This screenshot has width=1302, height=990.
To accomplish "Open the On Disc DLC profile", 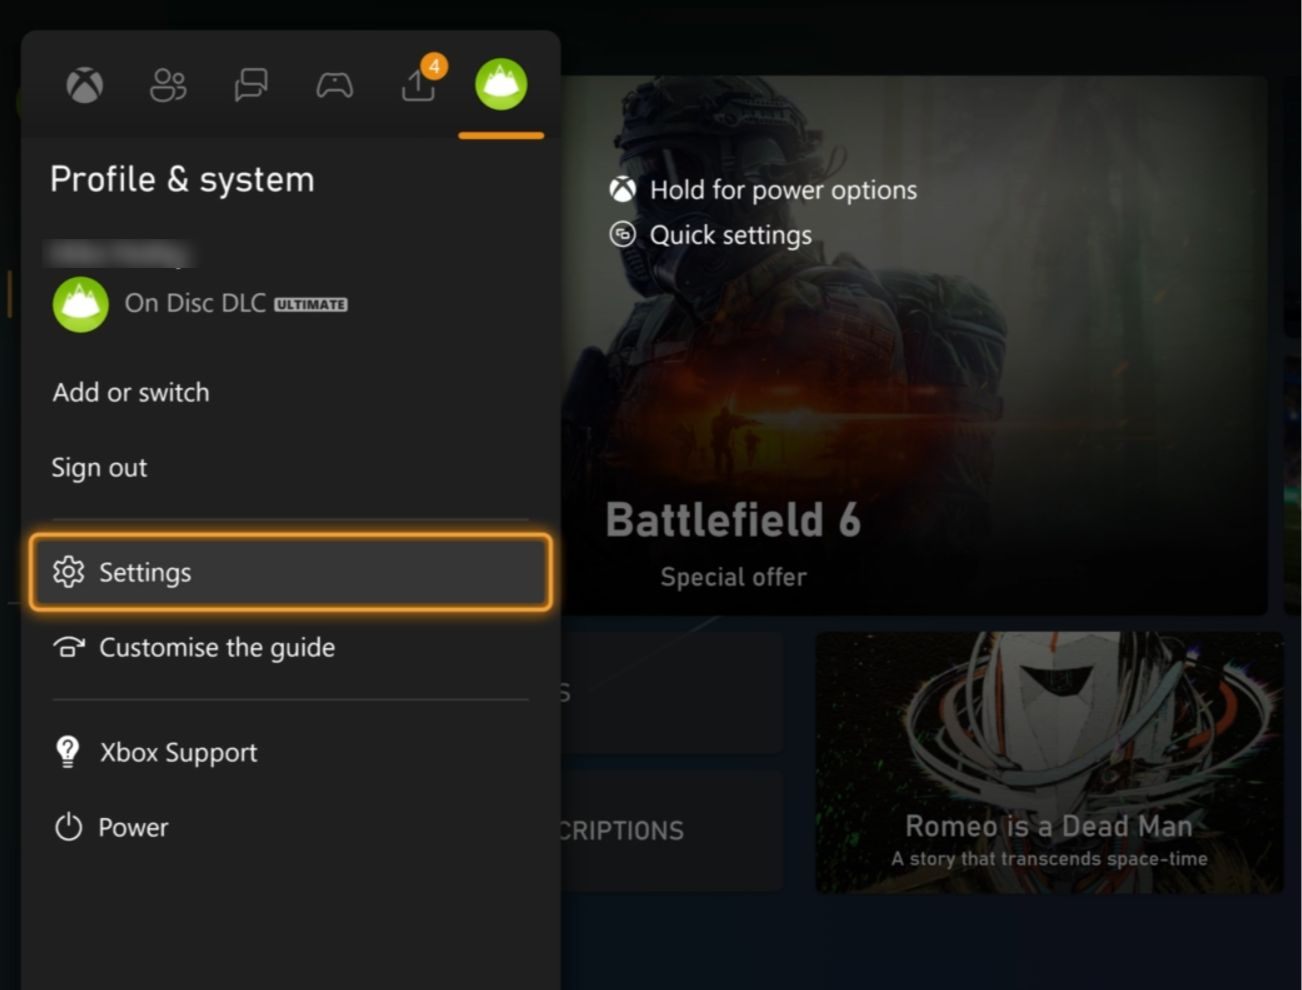I will pos(200,304).
